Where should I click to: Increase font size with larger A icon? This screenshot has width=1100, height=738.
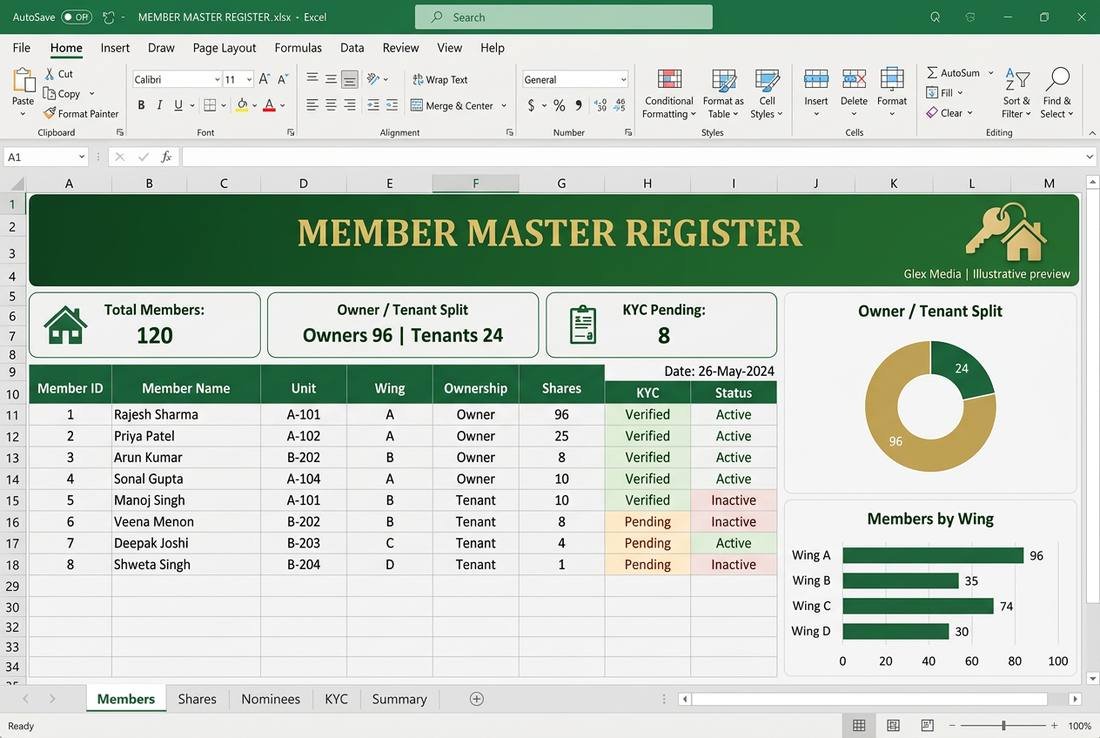pyautogui.click(x=264, y=79)
